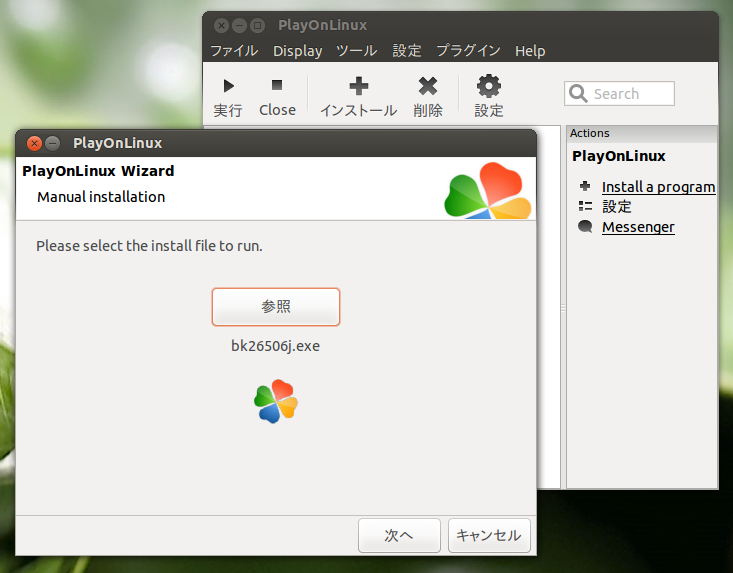The image size is (733, 573).
Task: Click the 'Manual installation' subtitle
Action: tap(101, 197)
